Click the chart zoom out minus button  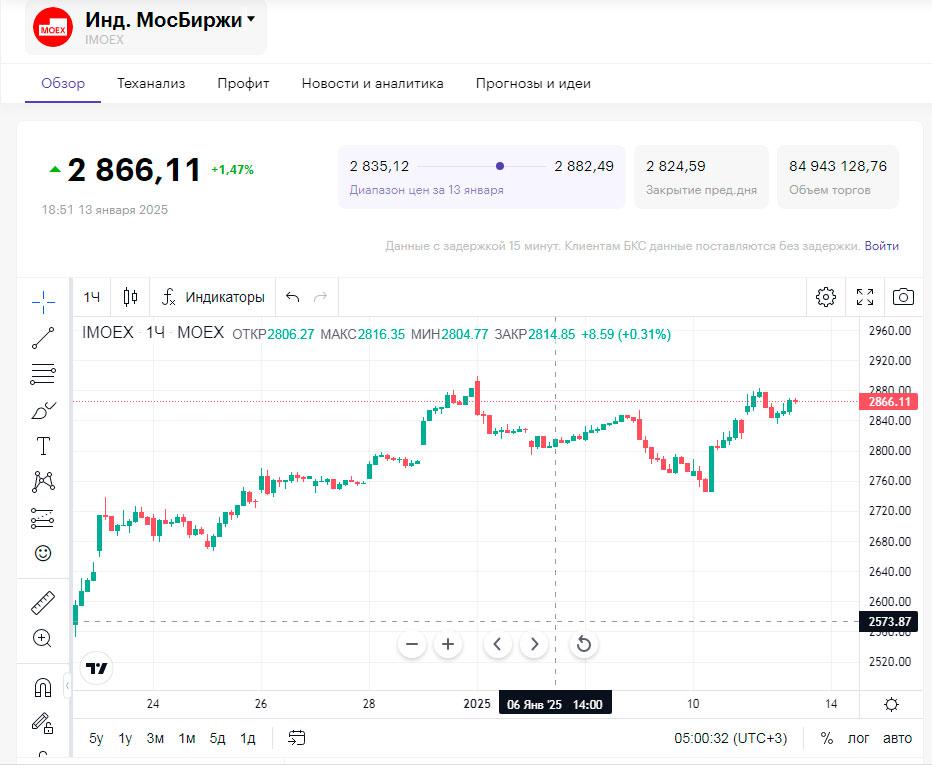(x=412, y=644)
